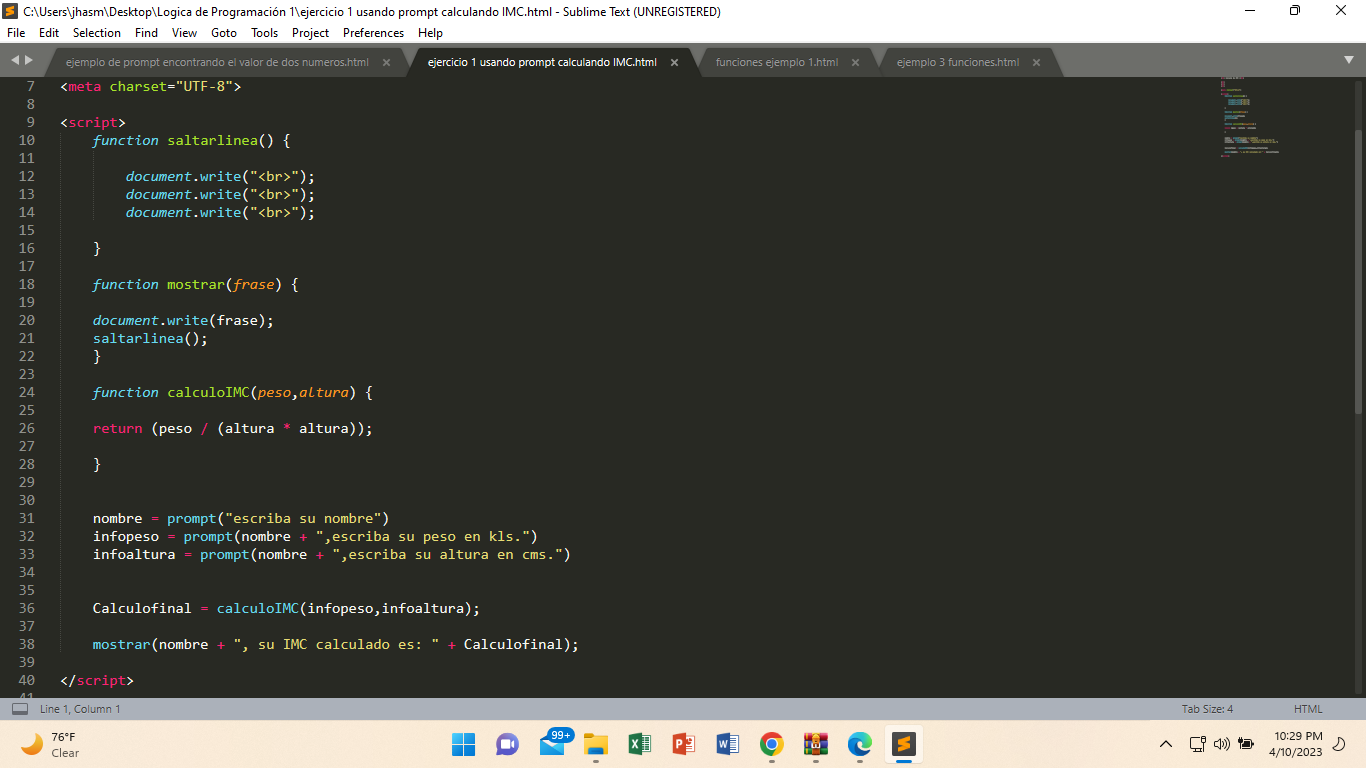Screen dimensions: 1366x768
Task: Open the volume tray icon
Action: (1222, 744)
